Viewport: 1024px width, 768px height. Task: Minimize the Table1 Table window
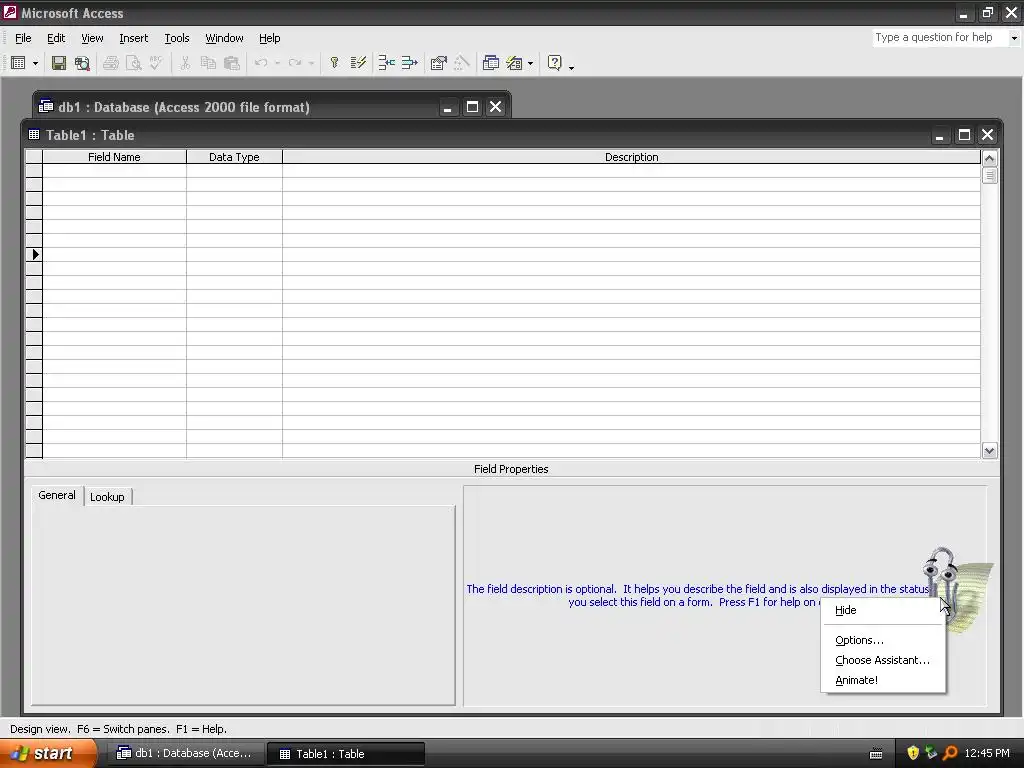939,135
